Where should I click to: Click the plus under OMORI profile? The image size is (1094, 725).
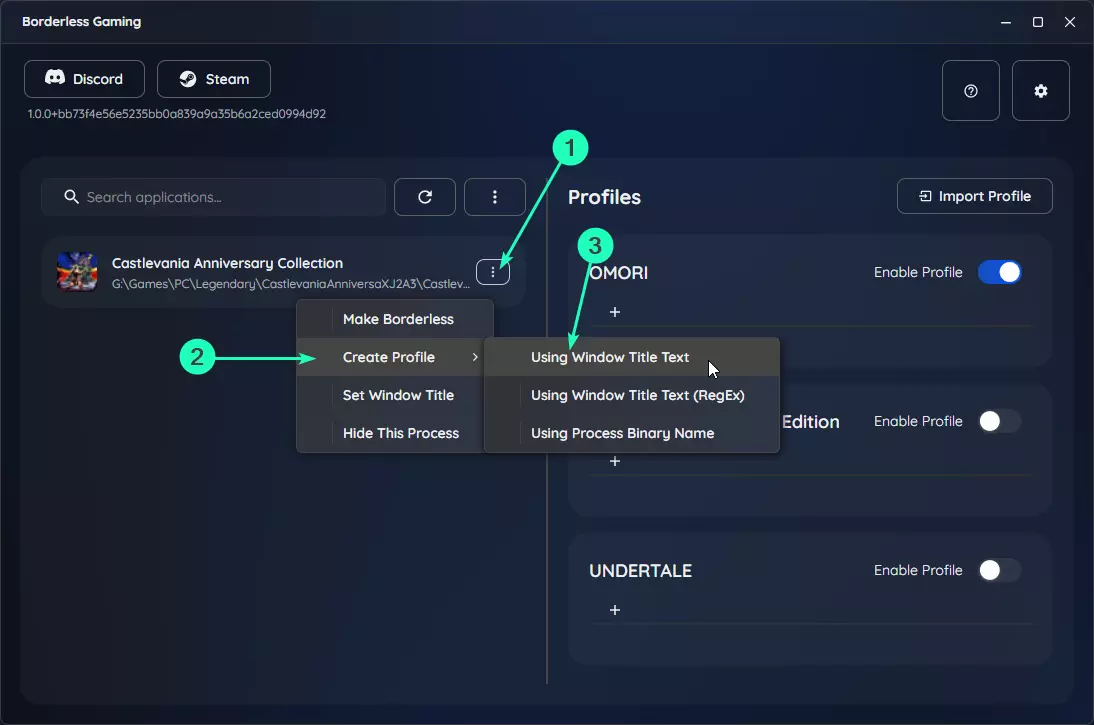(x=615, y=312)
